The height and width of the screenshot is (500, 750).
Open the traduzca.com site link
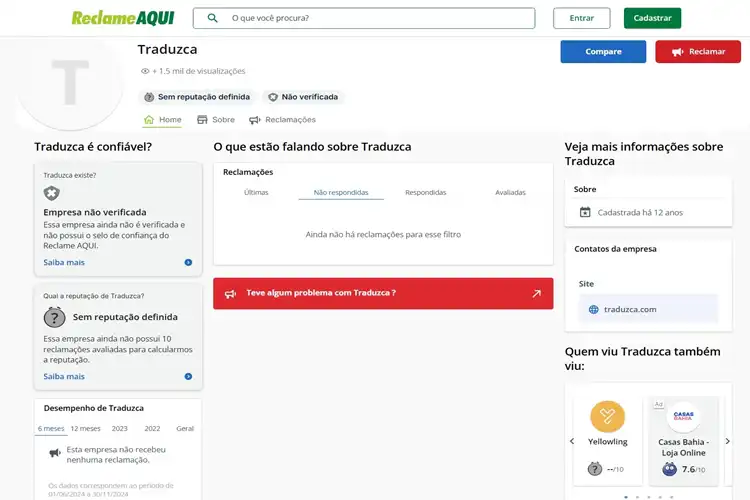coord(648,310)
